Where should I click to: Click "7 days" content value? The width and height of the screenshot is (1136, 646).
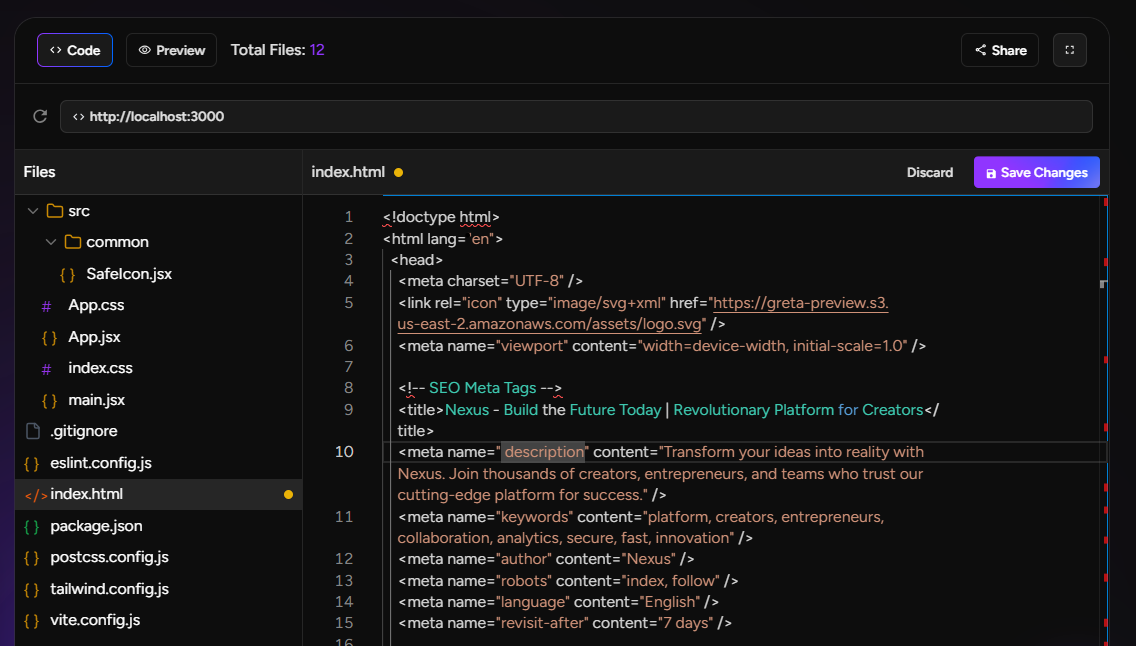685,623
